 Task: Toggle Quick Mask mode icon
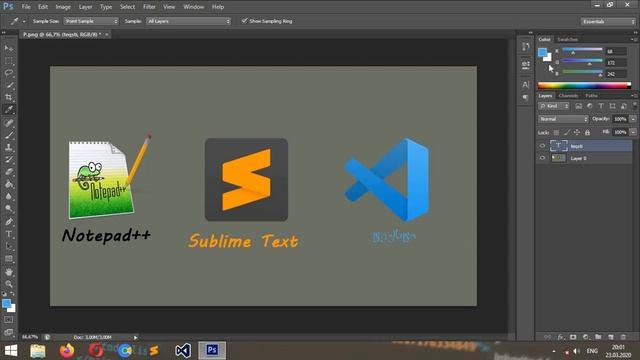click(9, 320)
